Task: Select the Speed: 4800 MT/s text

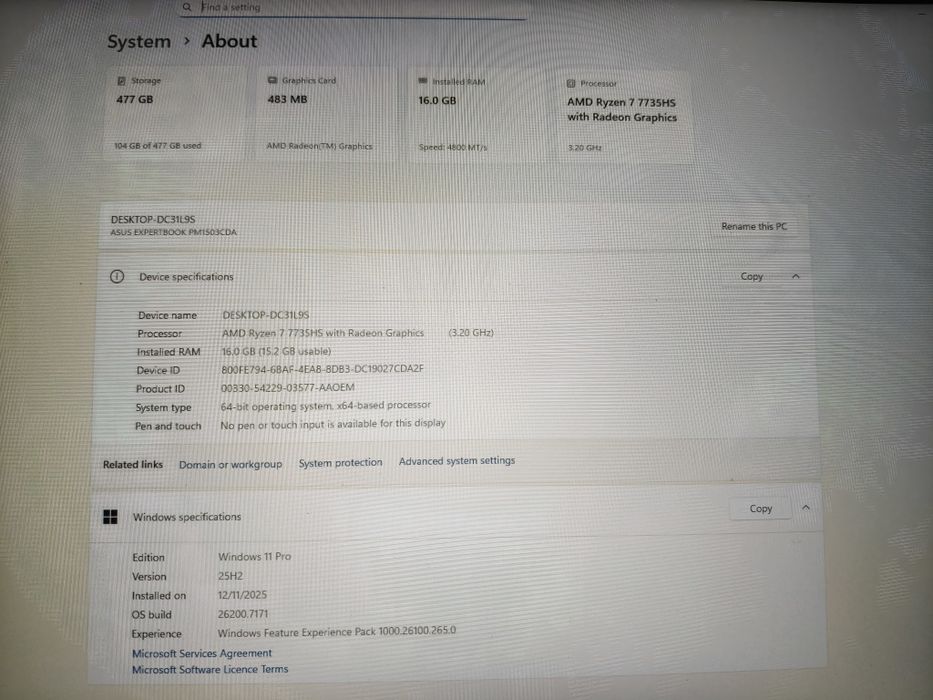Action: [x=453, y=147]
